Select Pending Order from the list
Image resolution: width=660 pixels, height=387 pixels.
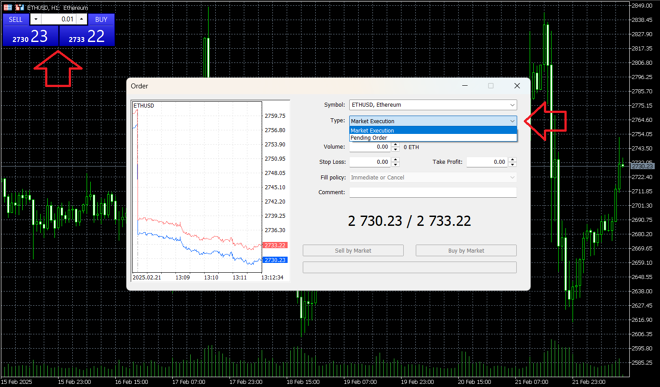click(433, 138)
